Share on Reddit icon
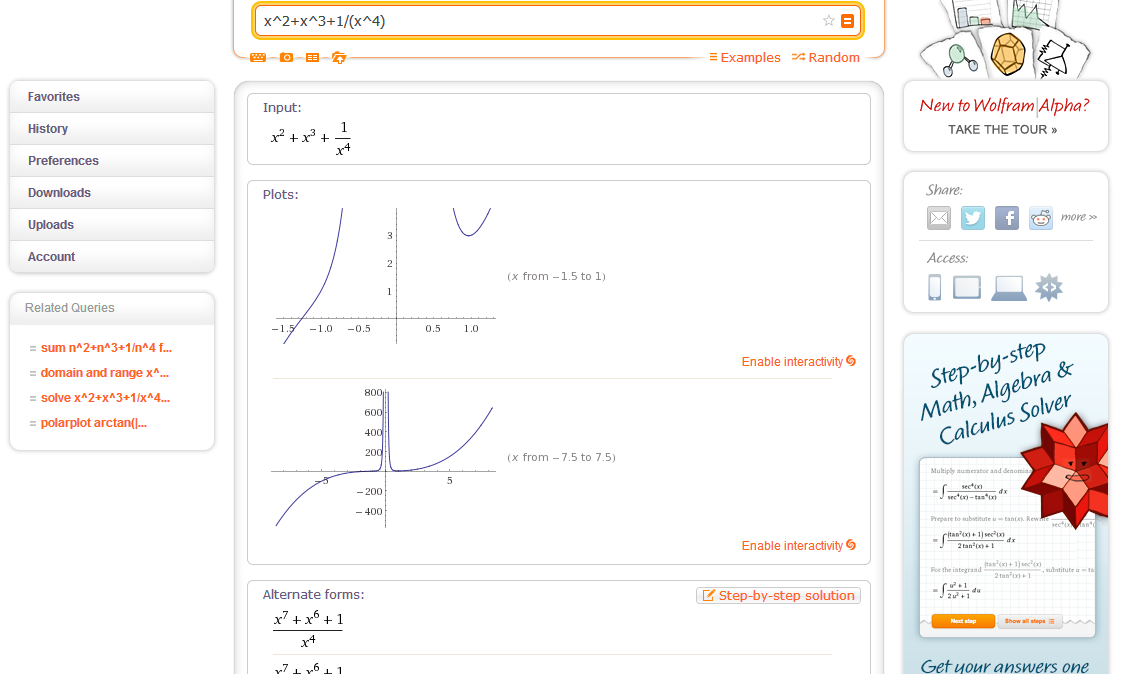This screenshot has width=1147, height=674. coord(1041,217)
